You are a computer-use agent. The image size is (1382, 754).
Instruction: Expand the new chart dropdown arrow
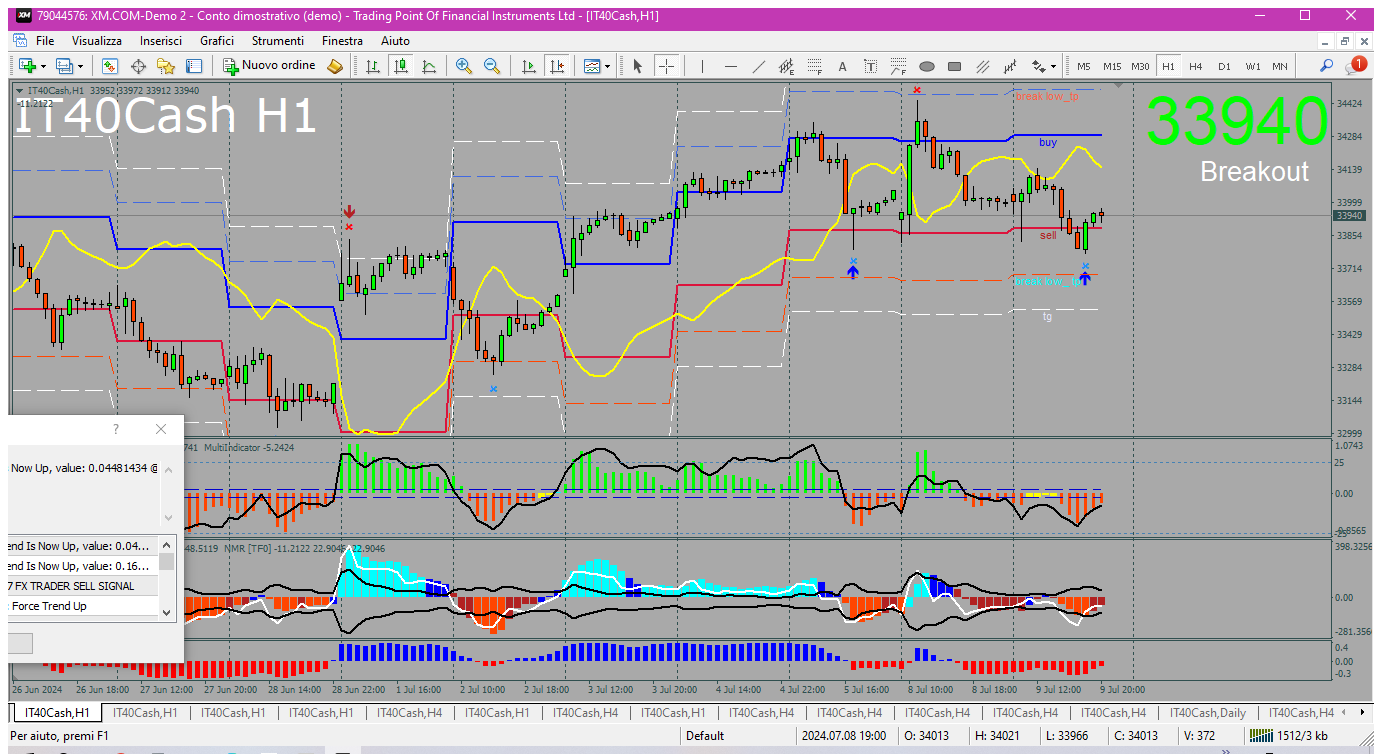click(43, 66)
